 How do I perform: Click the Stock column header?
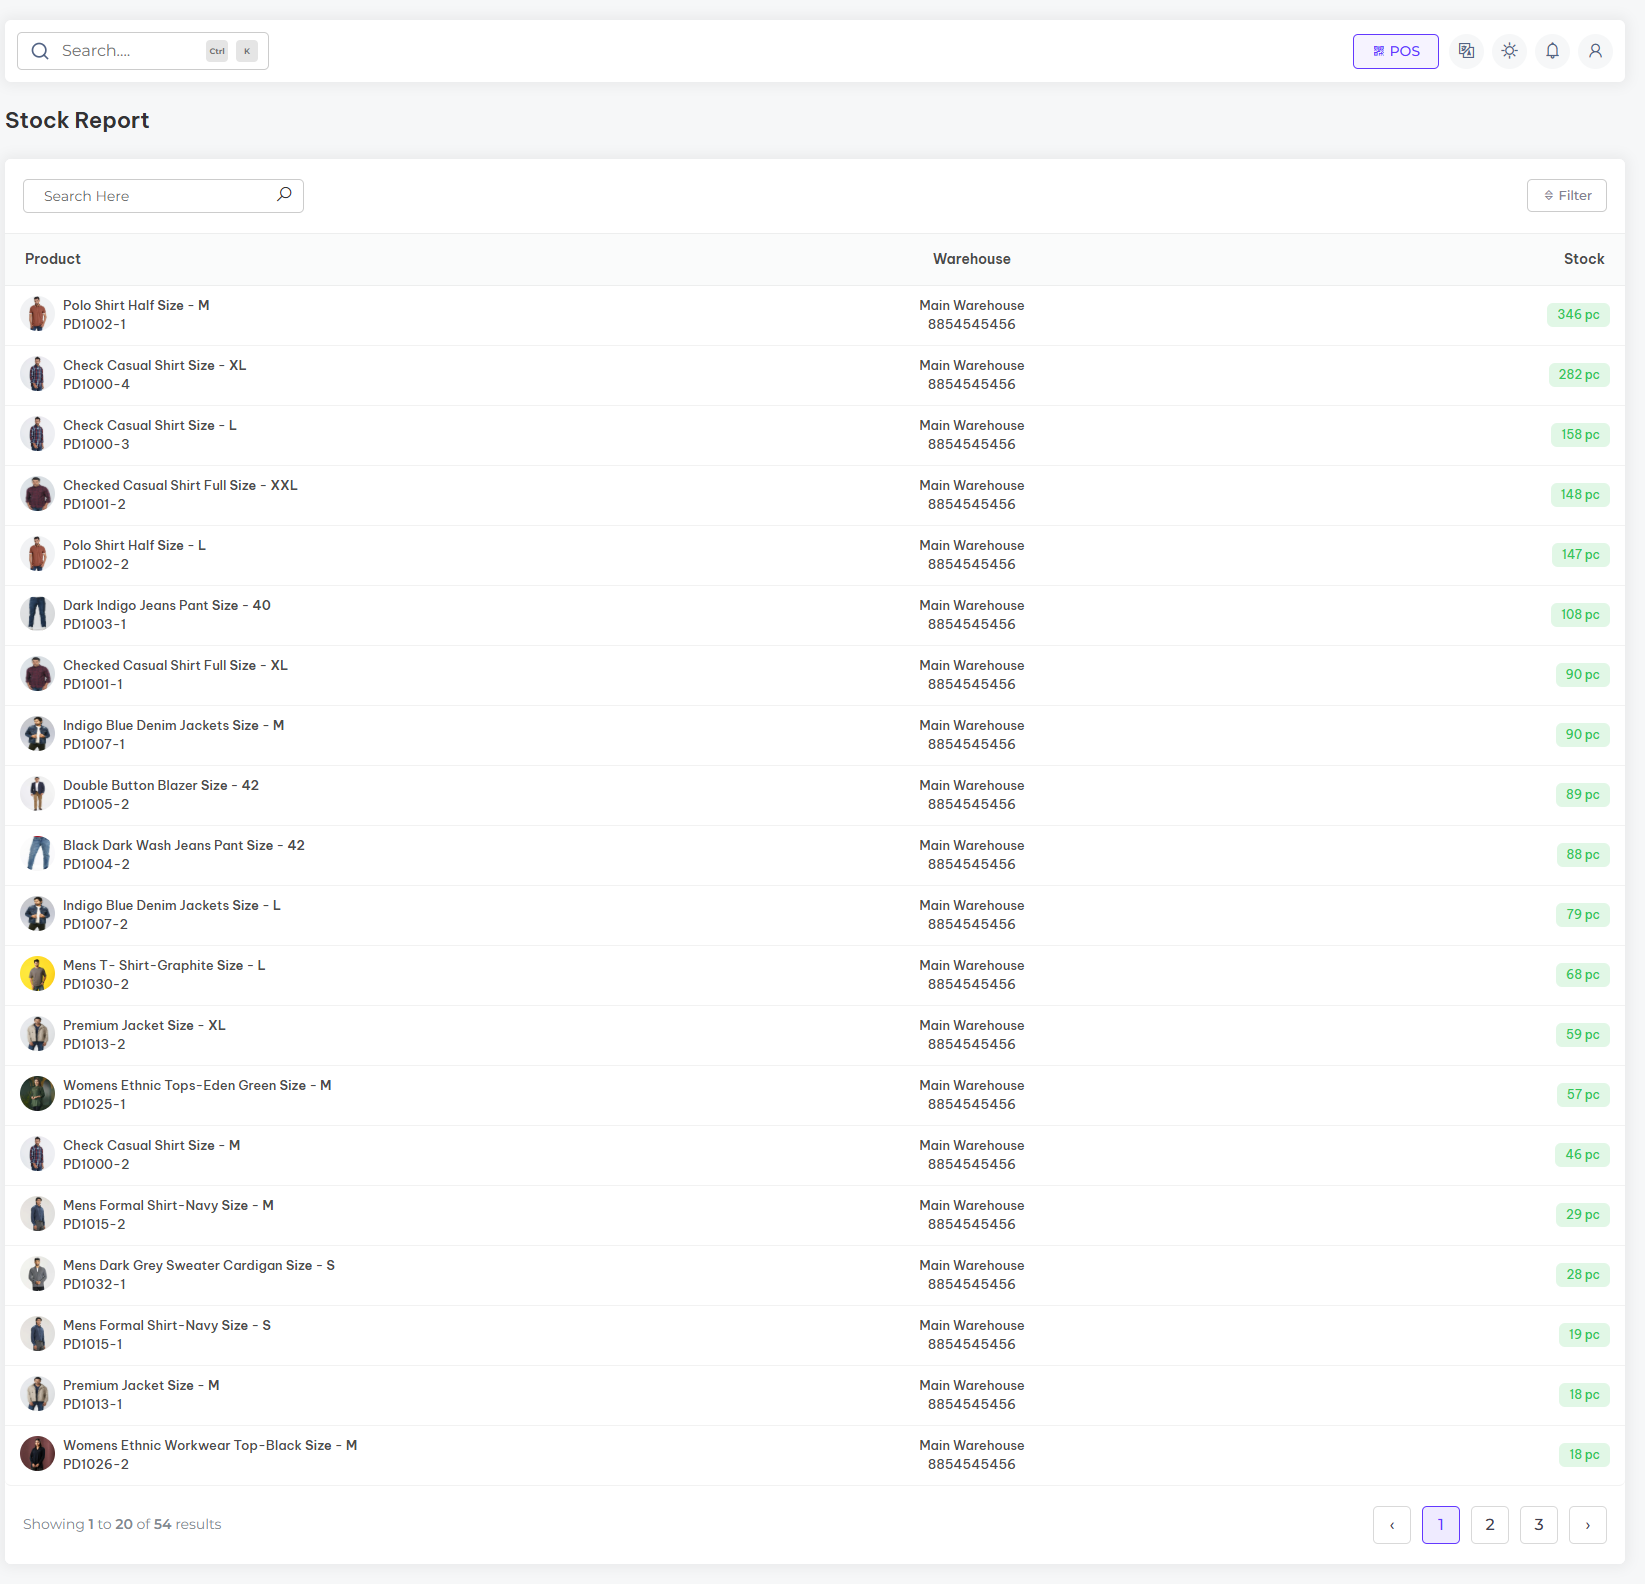(1583, 259)
